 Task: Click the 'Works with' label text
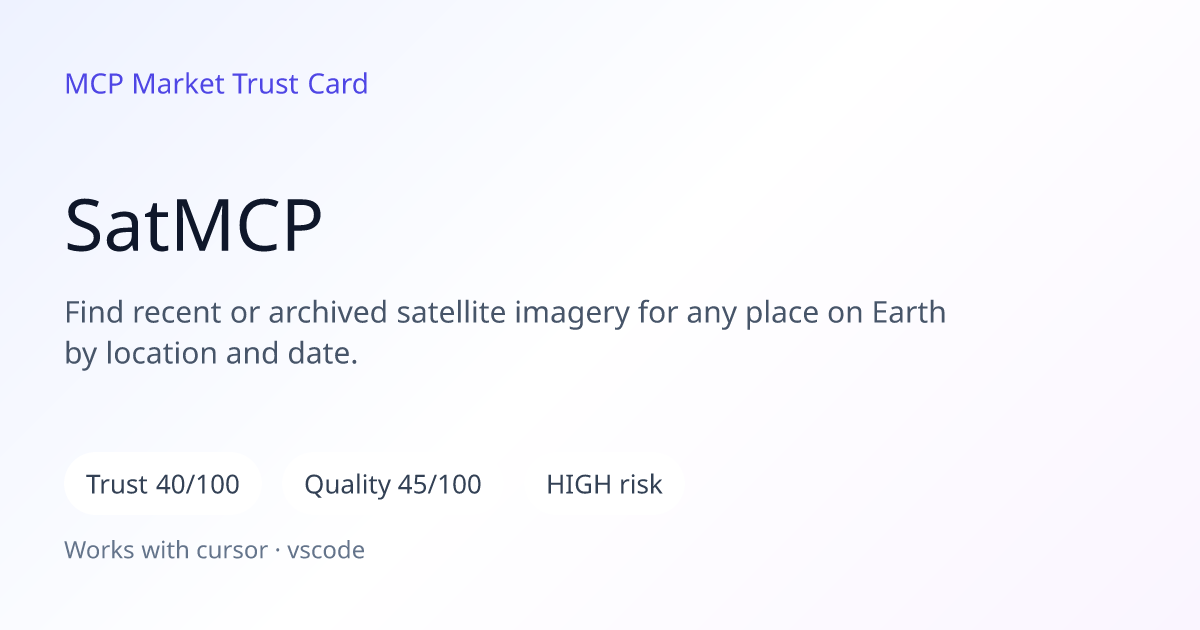click(x=116, y=550)
